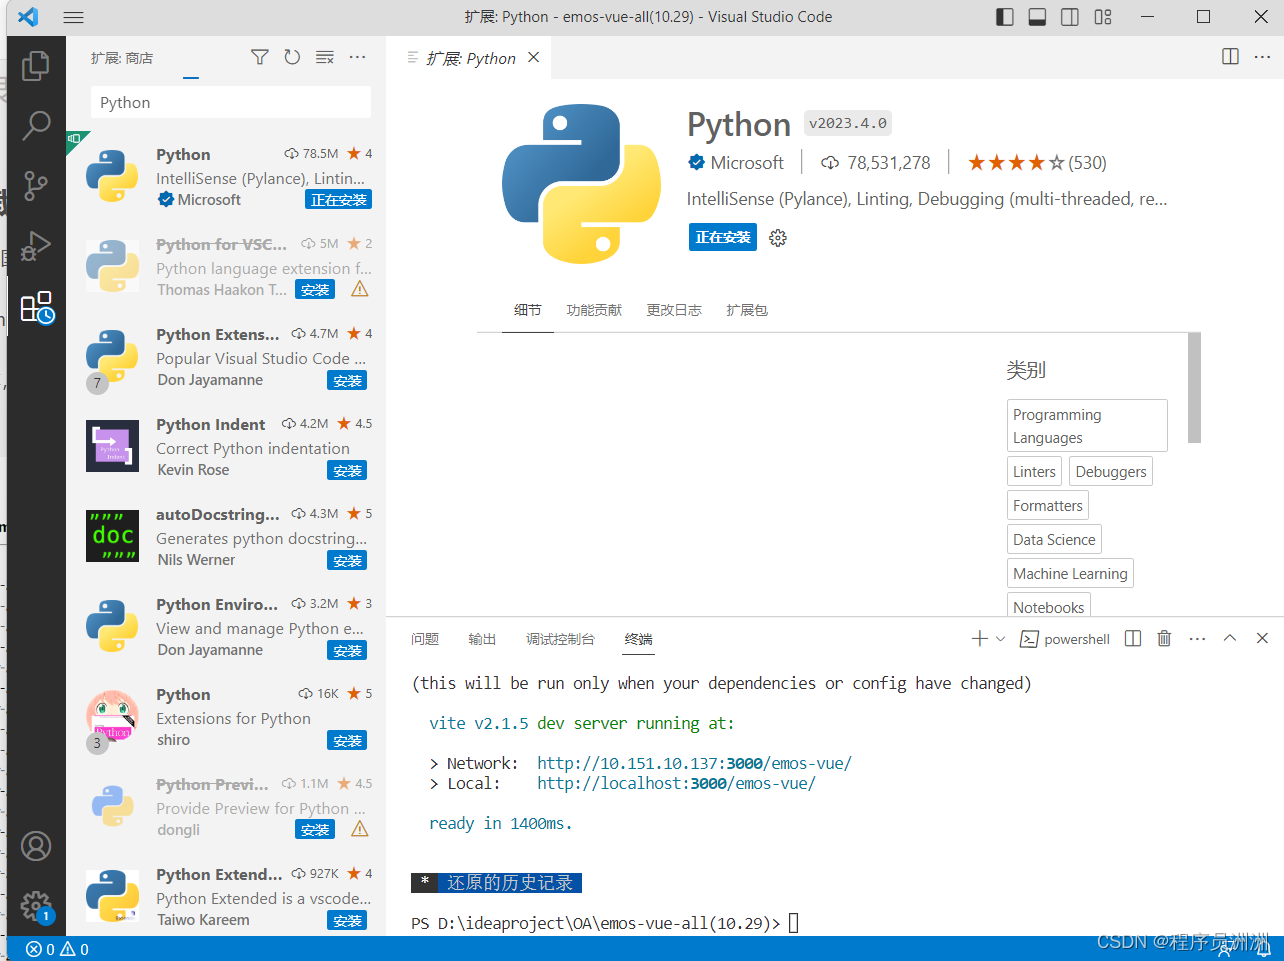Switch to the 输出 panel tab
The width and height of the screenshot is (1284, 961).
tap(482, 639)
